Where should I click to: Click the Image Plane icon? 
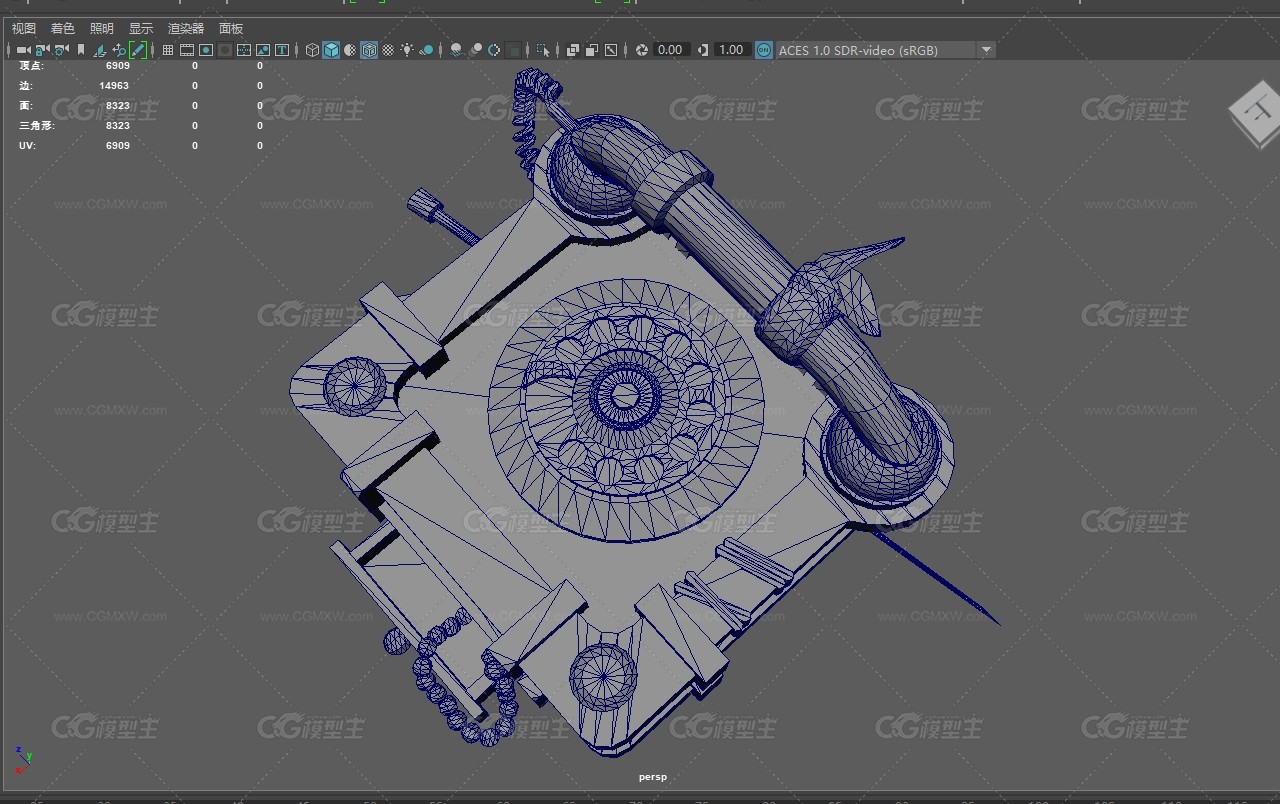pos(100,50)
